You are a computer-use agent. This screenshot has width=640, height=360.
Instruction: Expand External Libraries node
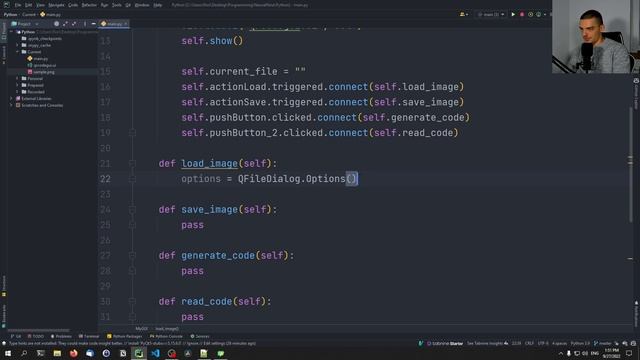(11, 98)
